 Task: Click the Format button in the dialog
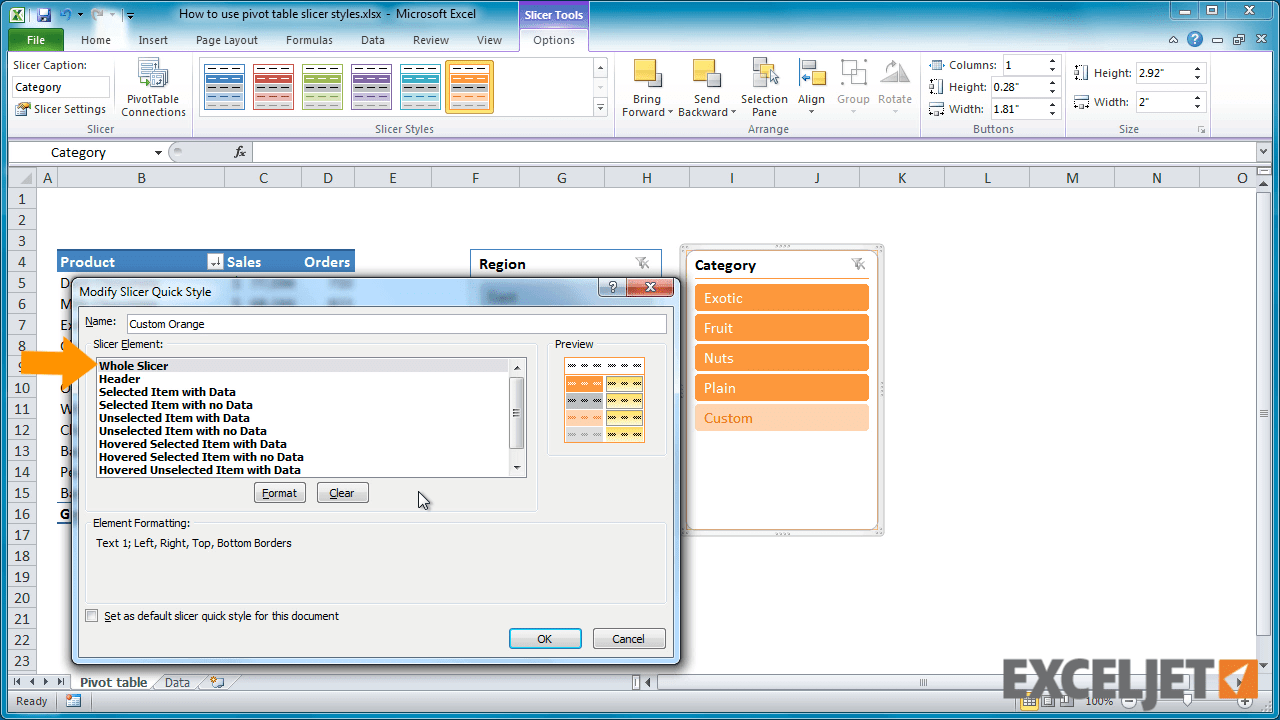click(279, 492)
